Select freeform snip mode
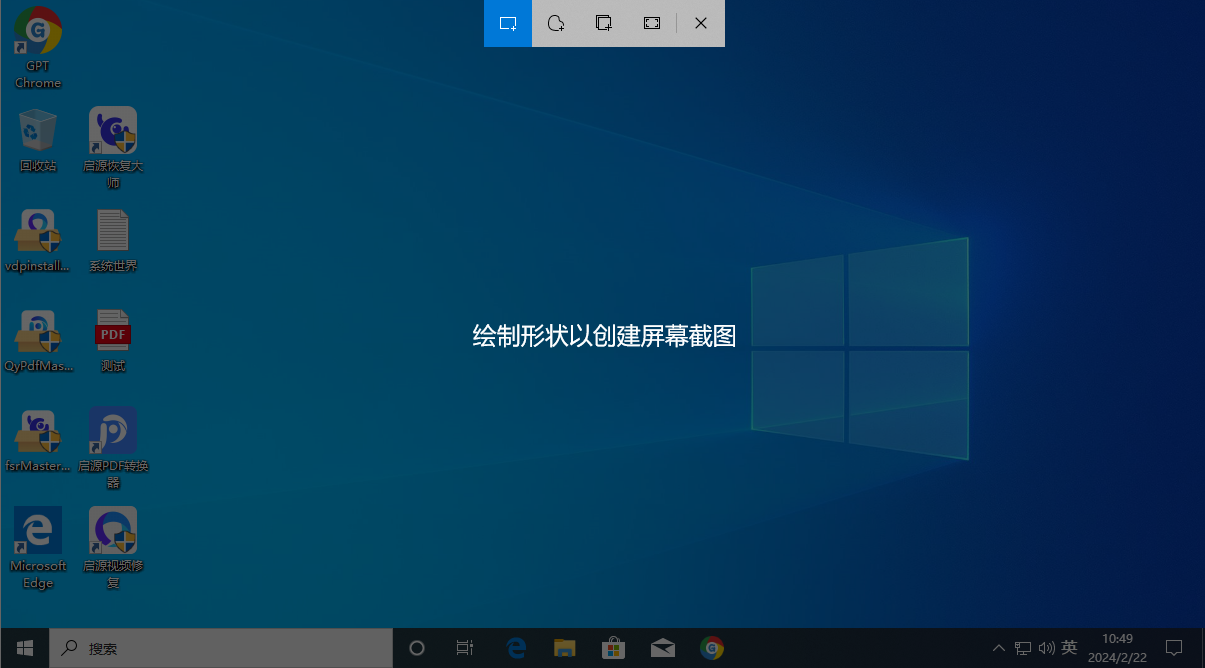The width and height of the screenshot is (1205, 668). pyautogui.click(x=556, y=23)
